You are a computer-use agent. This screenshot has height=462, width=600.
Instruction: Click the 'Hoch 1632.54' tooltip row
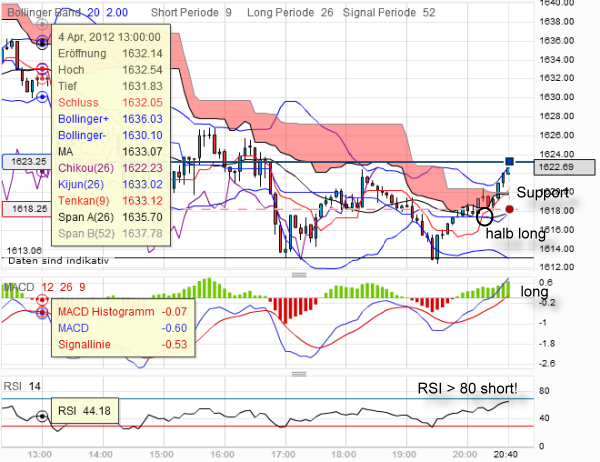[110, 70]
